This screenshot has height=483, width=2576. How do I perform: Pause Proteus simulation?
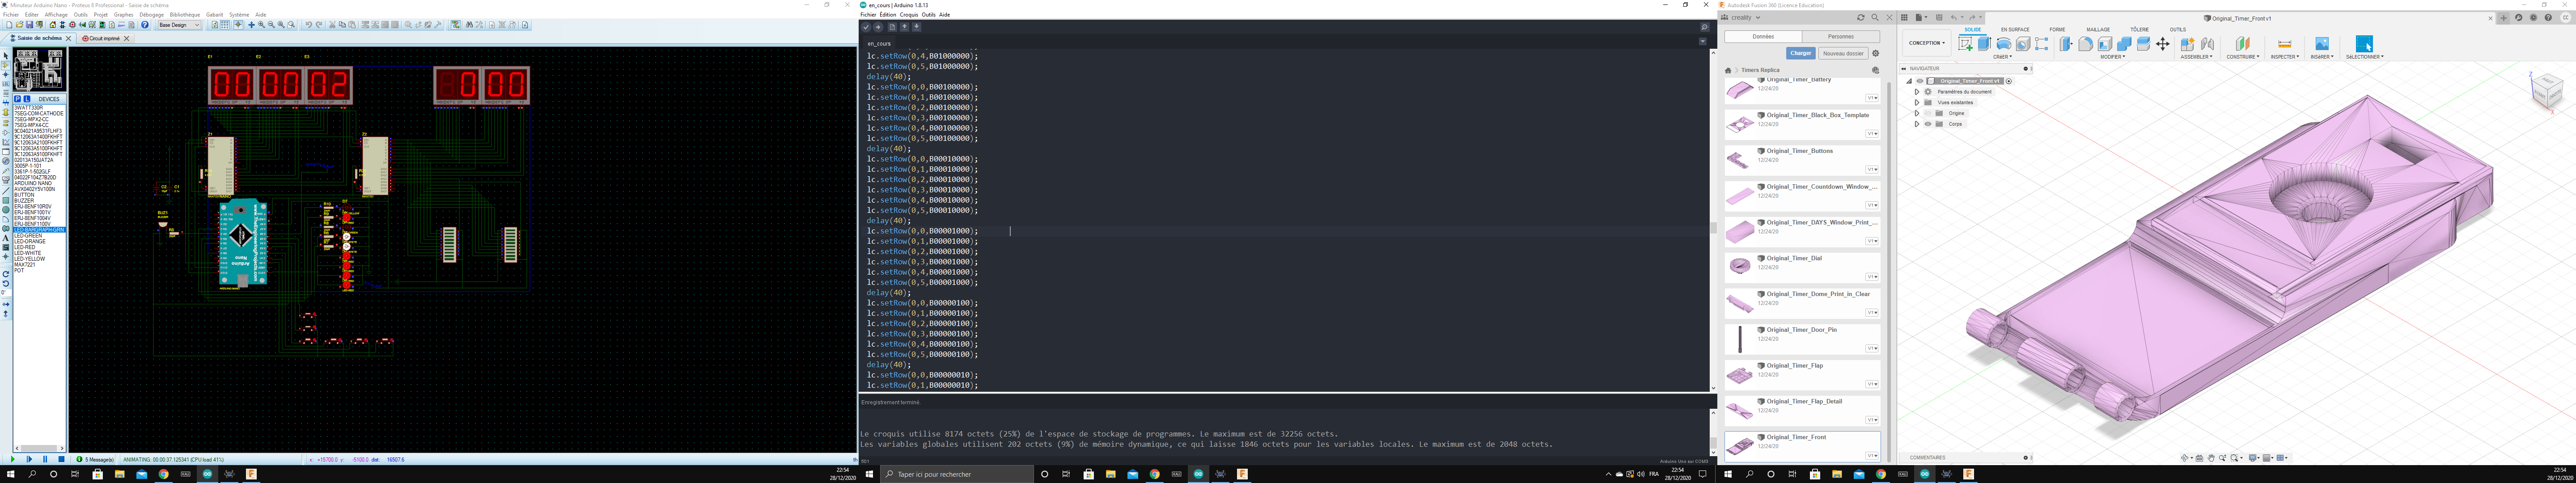(x=45, y=459)
